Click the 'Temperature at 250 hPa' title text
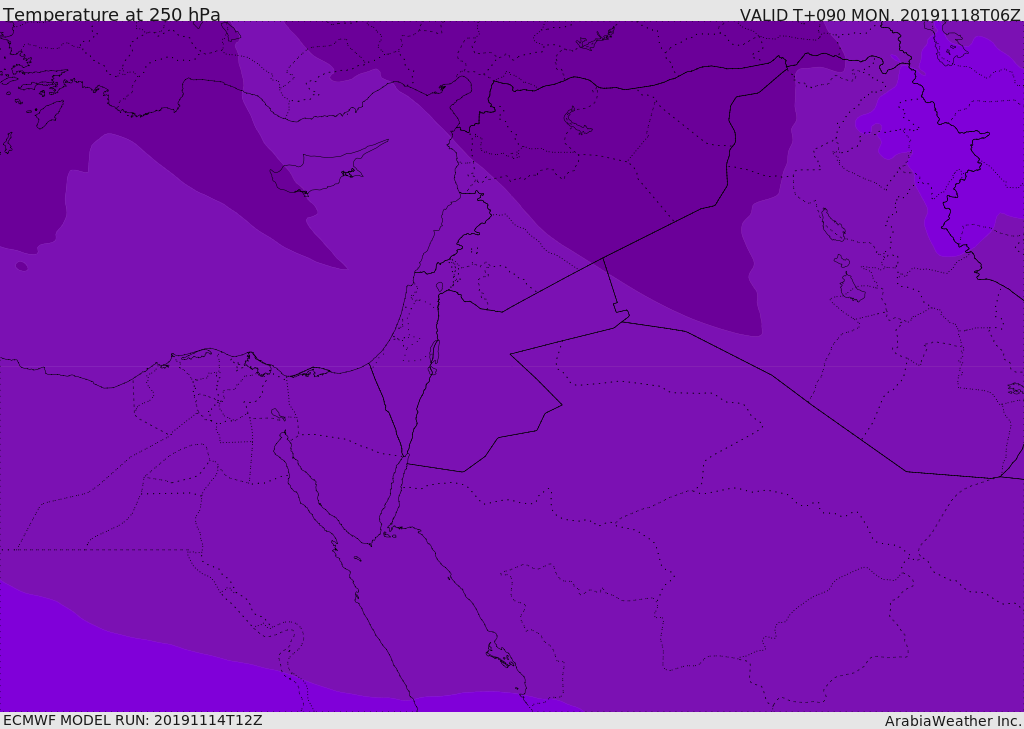1024x729 pixels. click(x=112, y=14)
